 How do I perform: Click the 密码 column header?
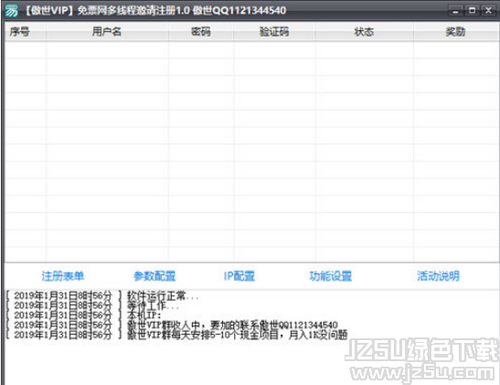click(201, 32)
